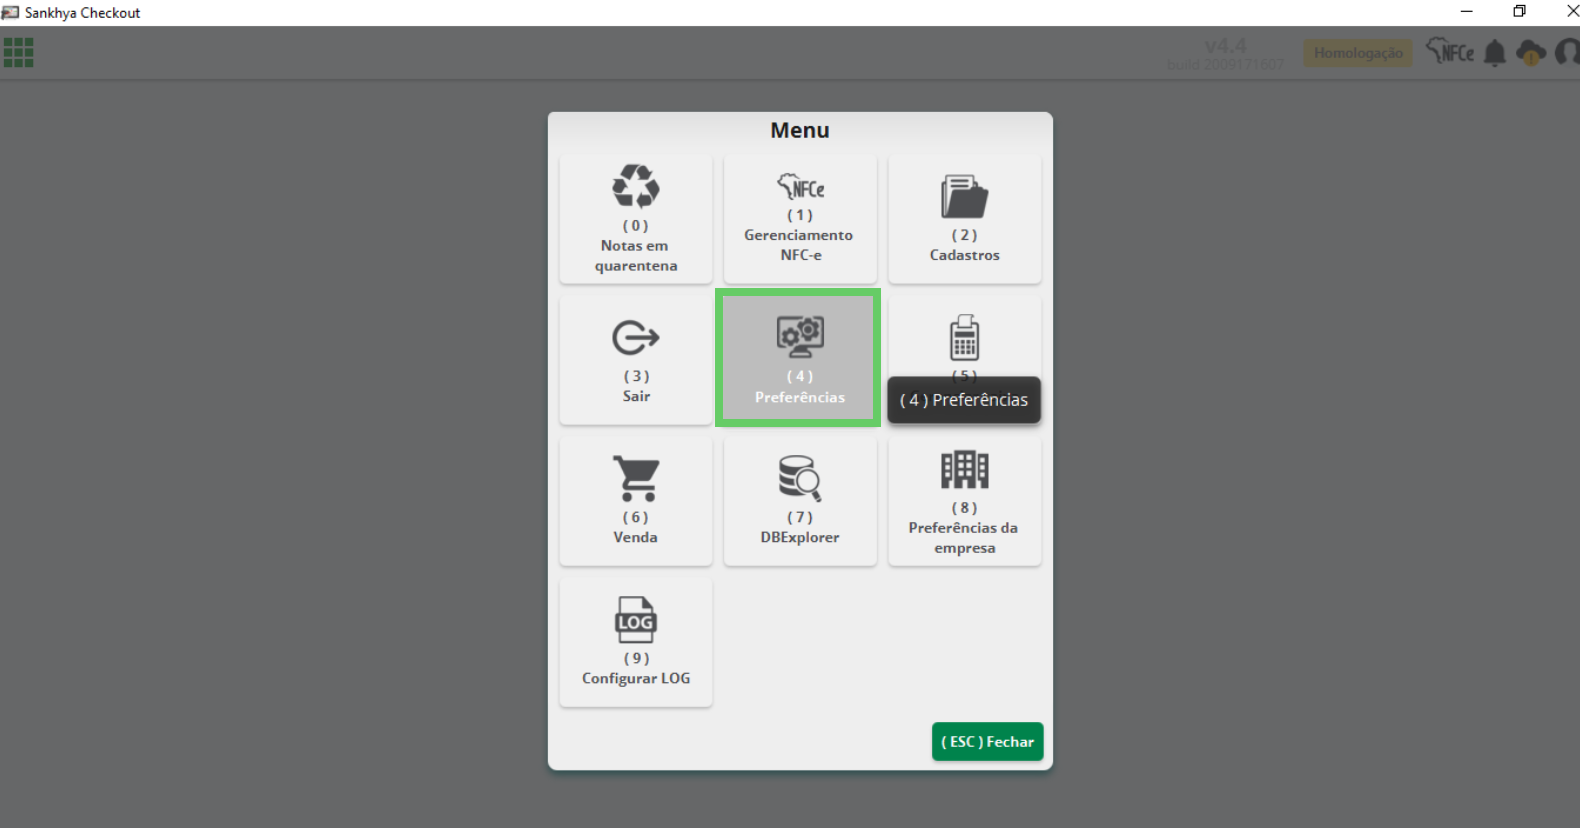
Task: Choose the Sair logout tile
Action: click(636, 360)
